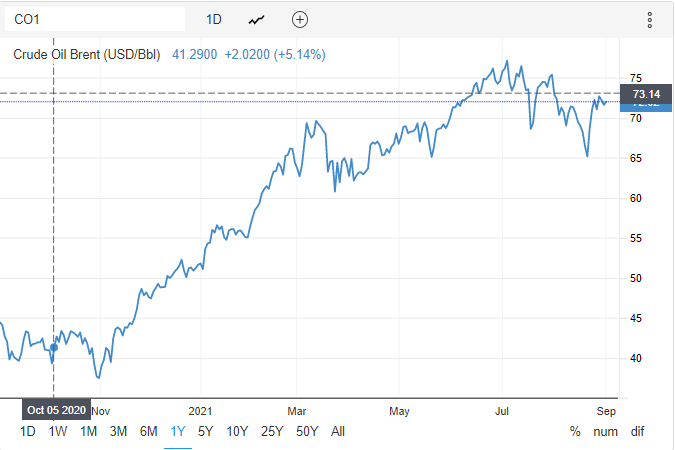Open the three-dot options menu
675x450 pixels.
(x=649, y=20)
